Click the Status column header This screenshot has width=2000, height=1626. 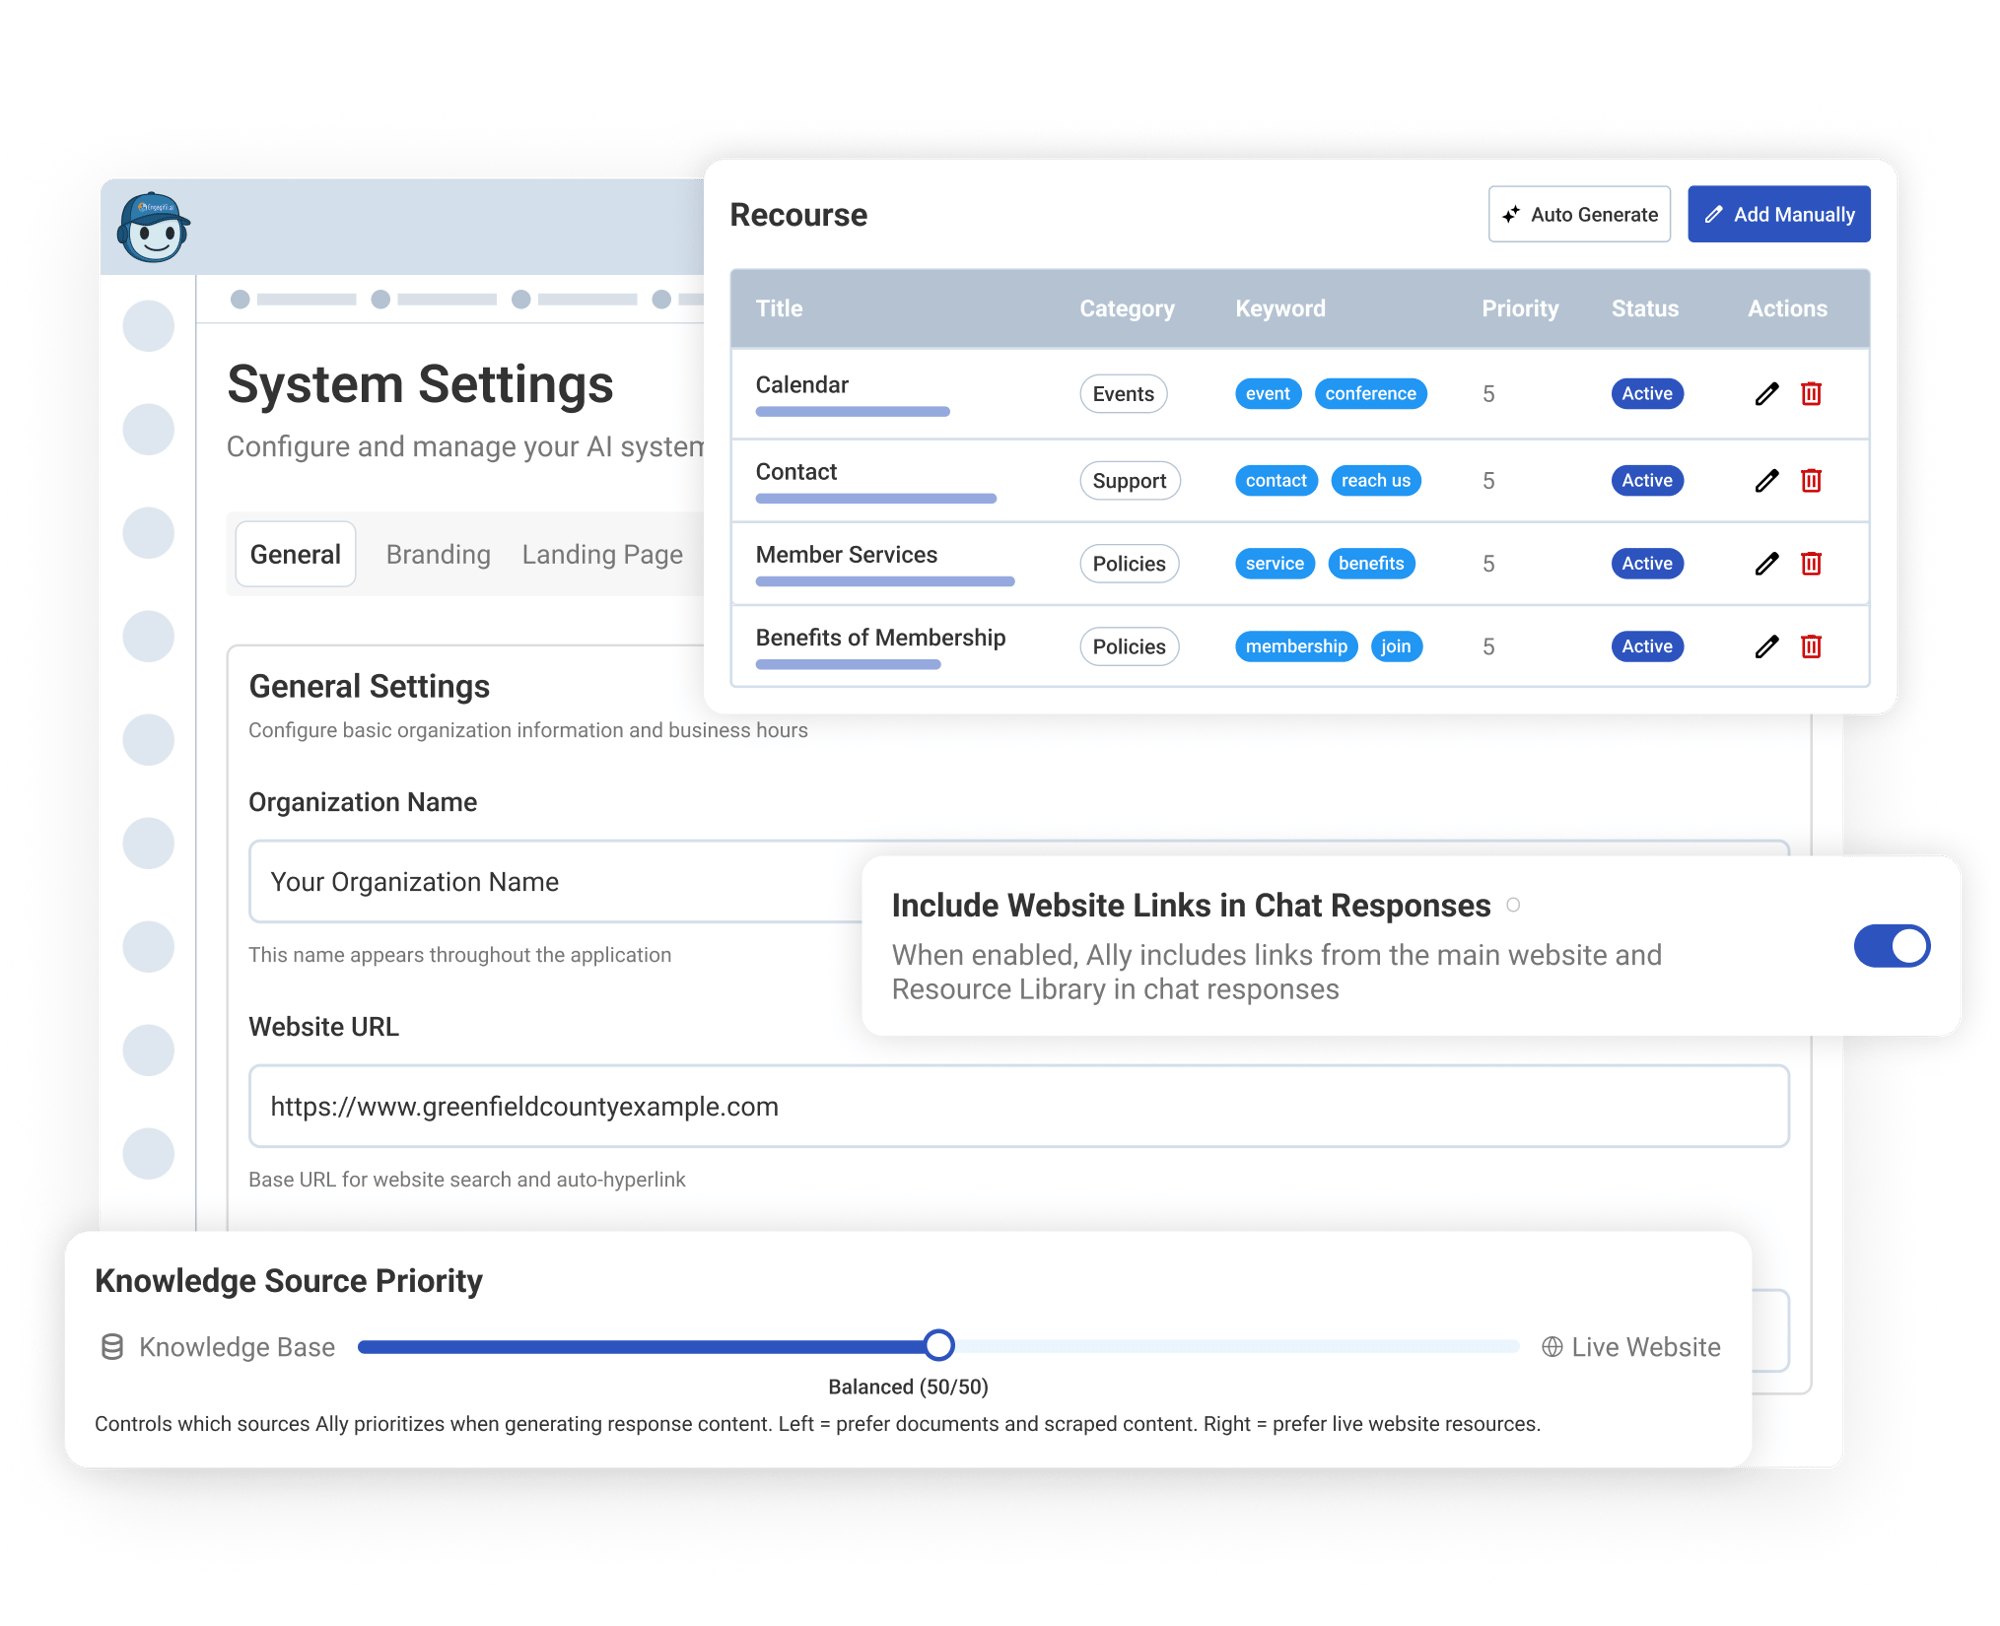tap(1645, 309)
